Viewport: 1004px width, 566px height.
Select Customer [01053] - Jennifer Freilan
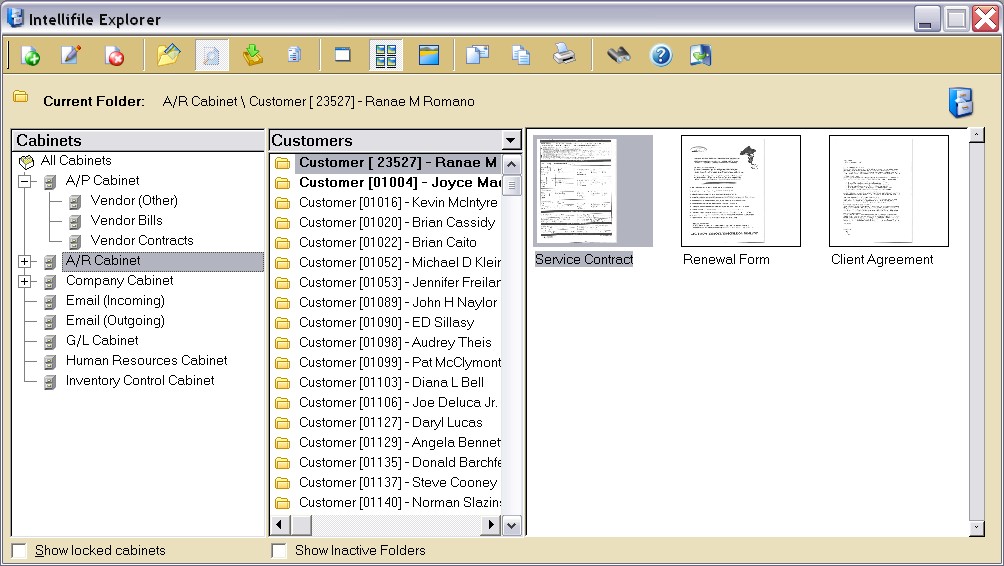tap(400, 282)
